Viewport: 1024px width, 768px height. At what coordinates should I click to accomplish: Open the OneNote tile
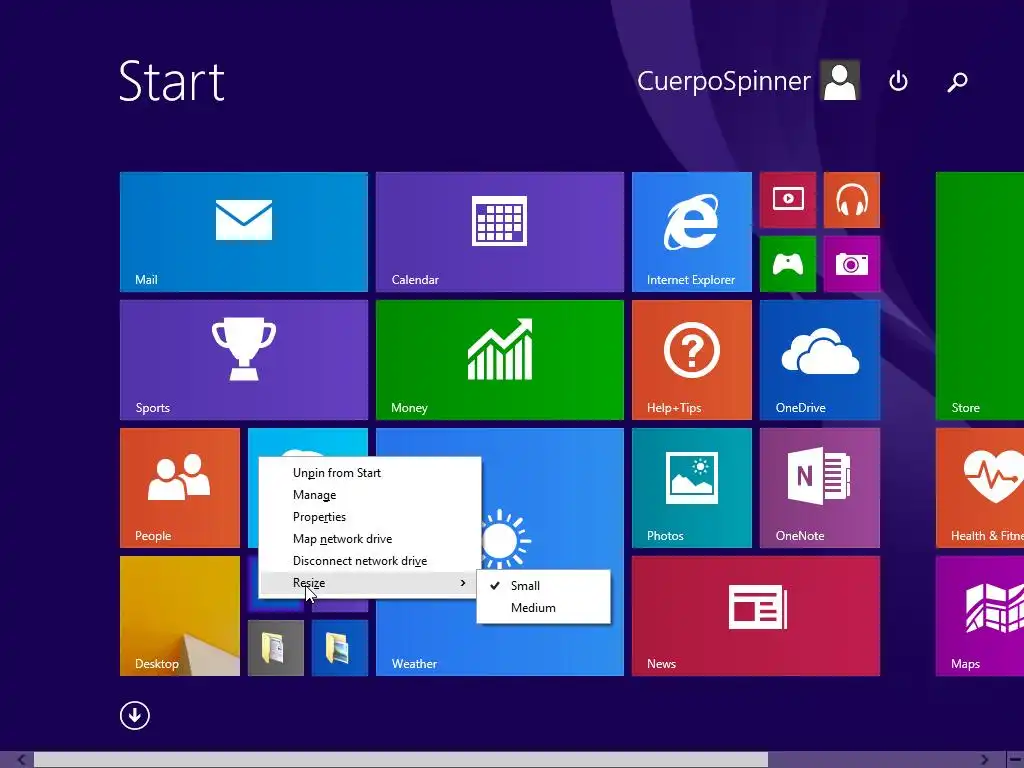click(820, 488)
